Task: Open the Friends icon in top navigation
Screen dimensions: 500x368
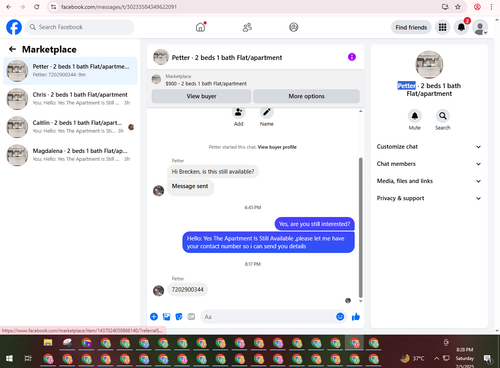Action: tap(247, 27)
